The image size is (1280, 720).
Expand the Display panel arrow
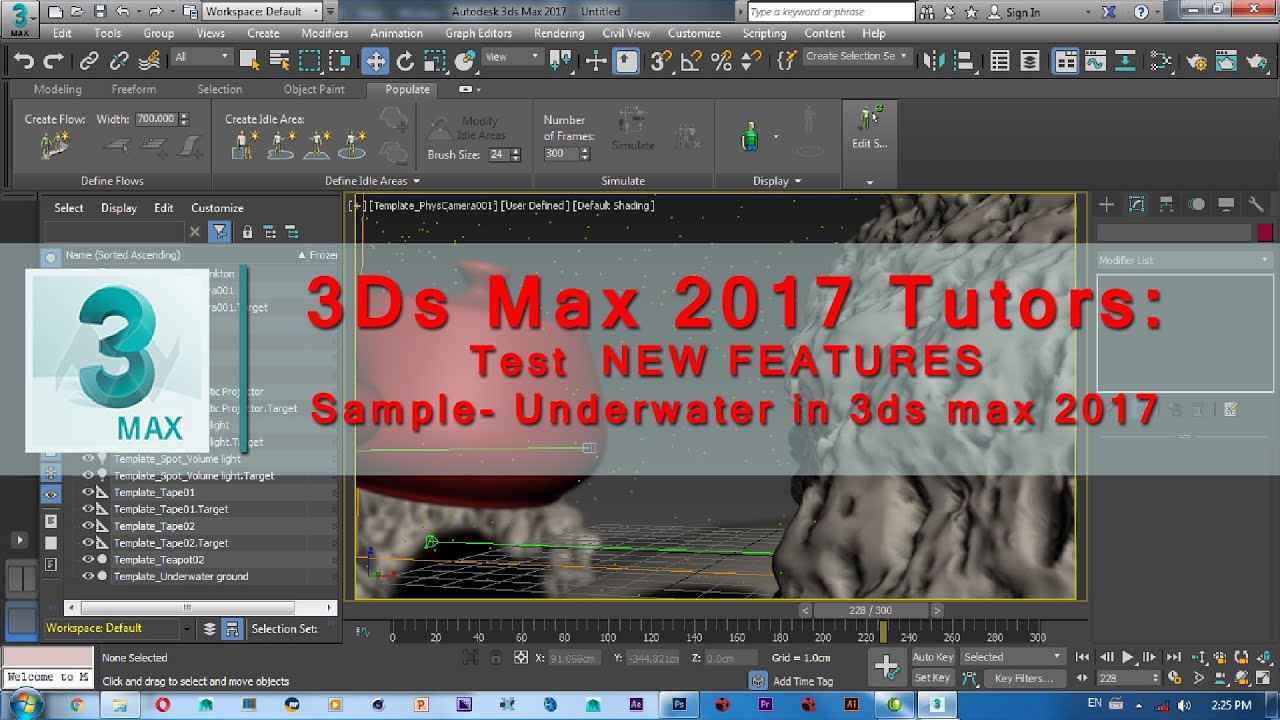pyautogui.click(x=797, y=181)
